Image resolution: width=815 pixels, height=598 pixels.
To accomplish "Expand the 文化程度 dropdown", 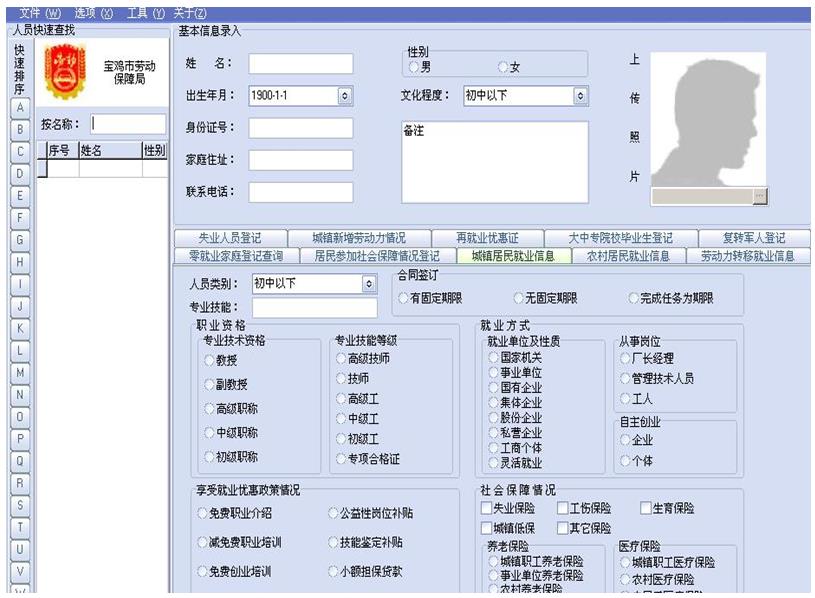I will point(581,96).
